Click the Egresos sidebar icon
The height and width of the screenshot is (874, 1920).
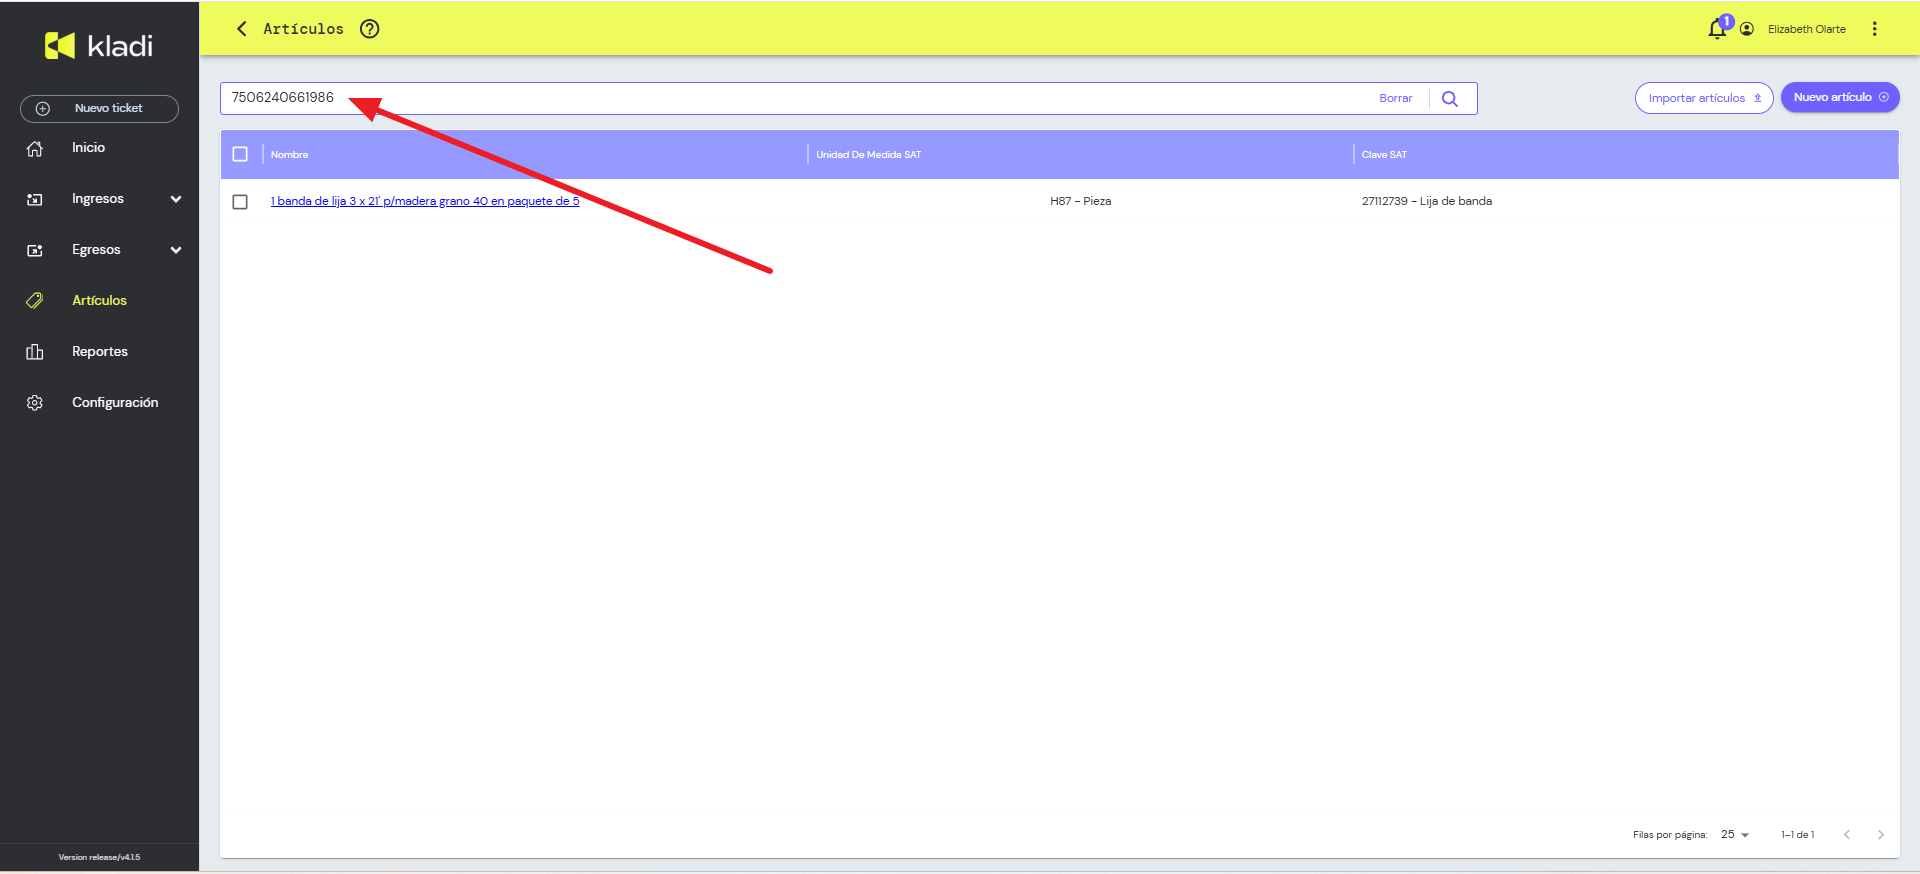[35, 250]
